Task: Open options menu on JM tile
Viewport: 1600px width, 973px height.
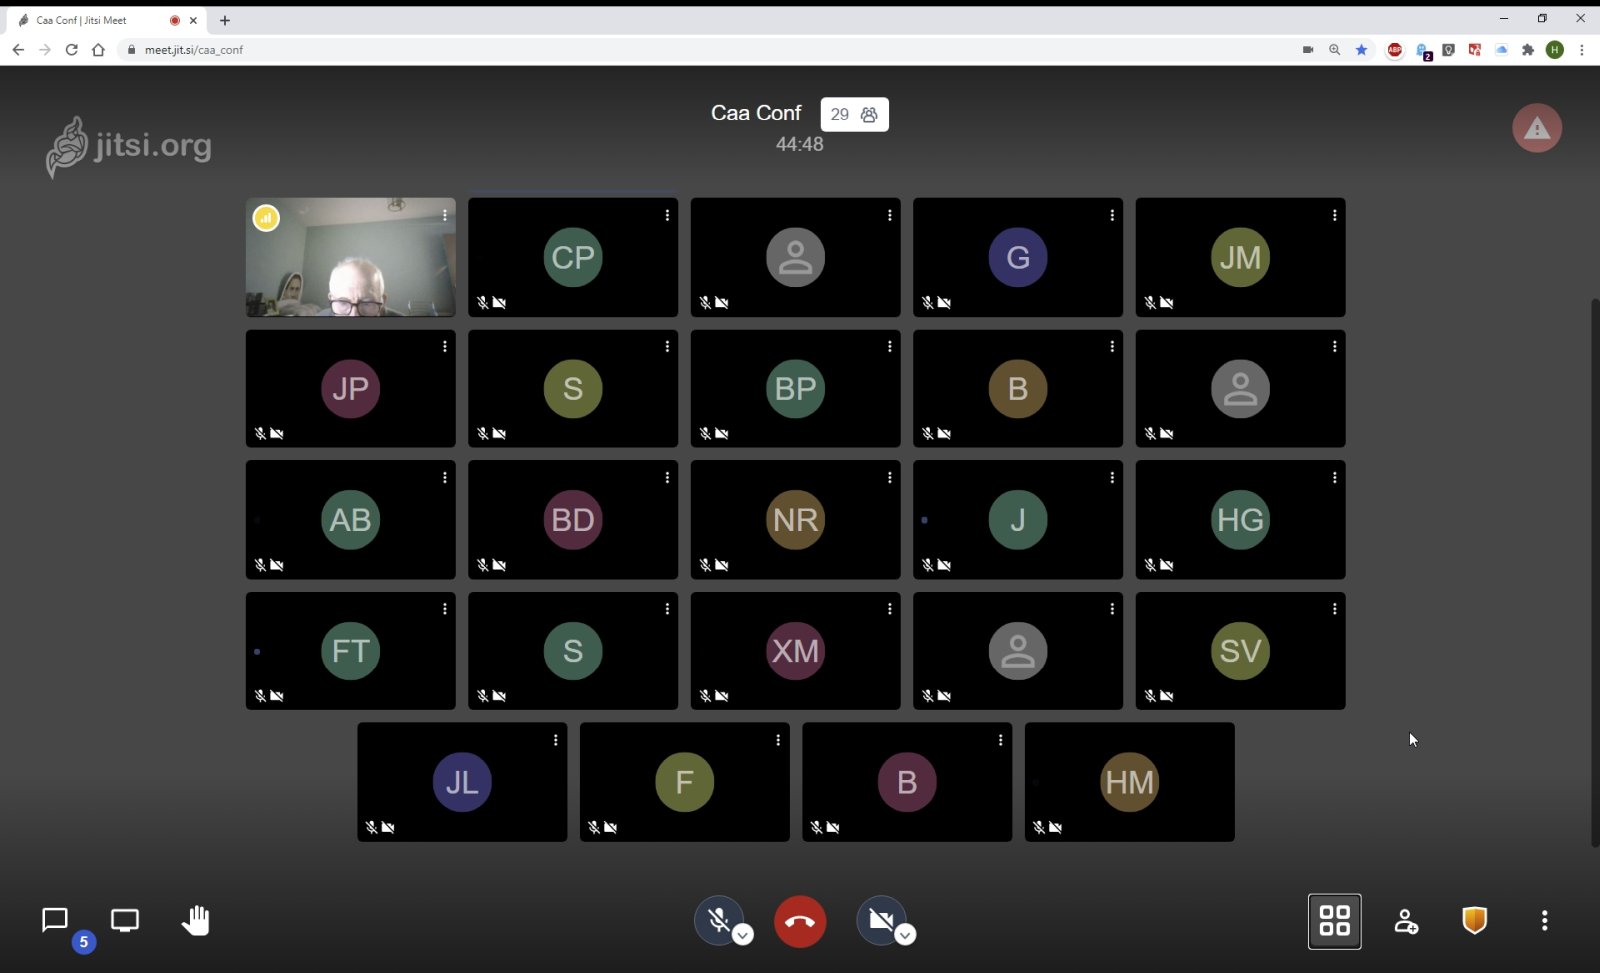Action: 1334,215
